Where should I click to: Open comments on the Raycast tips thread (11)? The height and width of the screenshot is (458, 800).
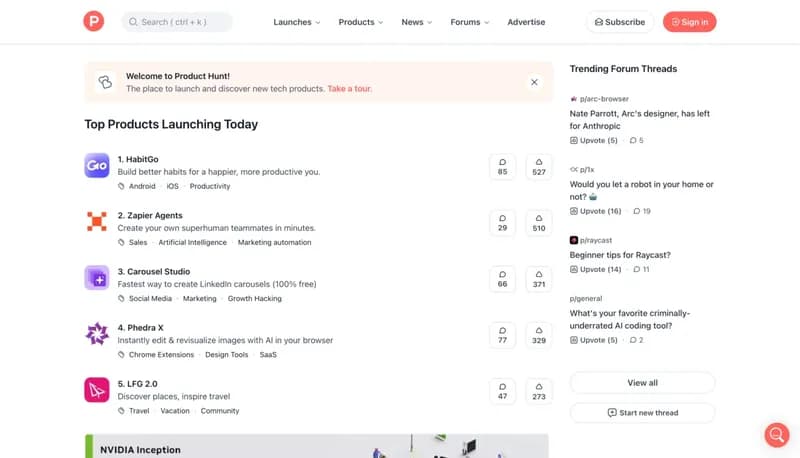point(641,269)
